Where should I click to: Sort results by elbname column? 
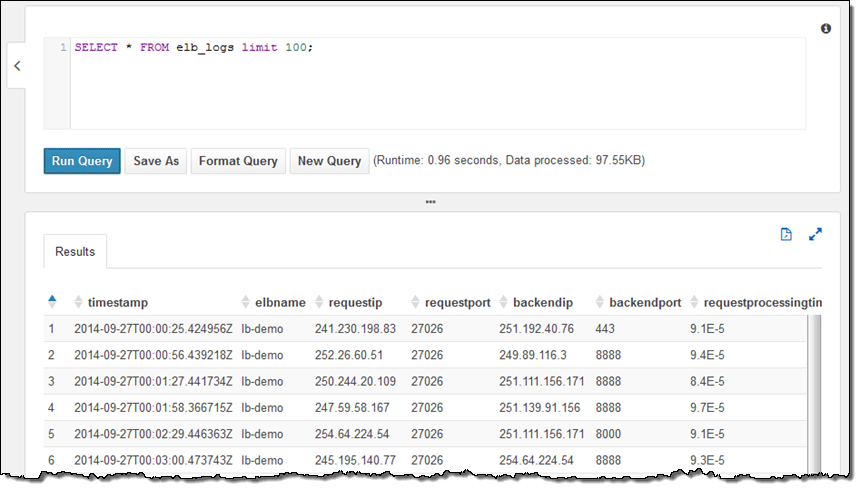click(274, 302)
